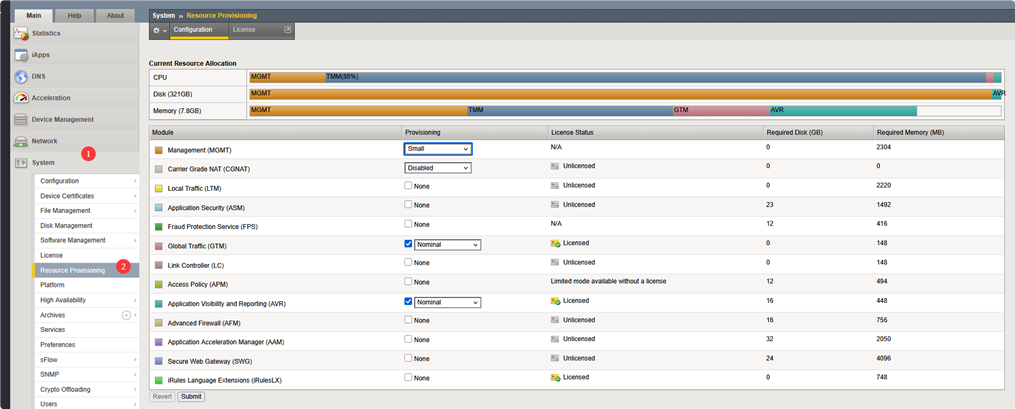This screenshot has height=409, width=1015.
Task: Click the Network sidebar icon
Action: tap(21, 141)
